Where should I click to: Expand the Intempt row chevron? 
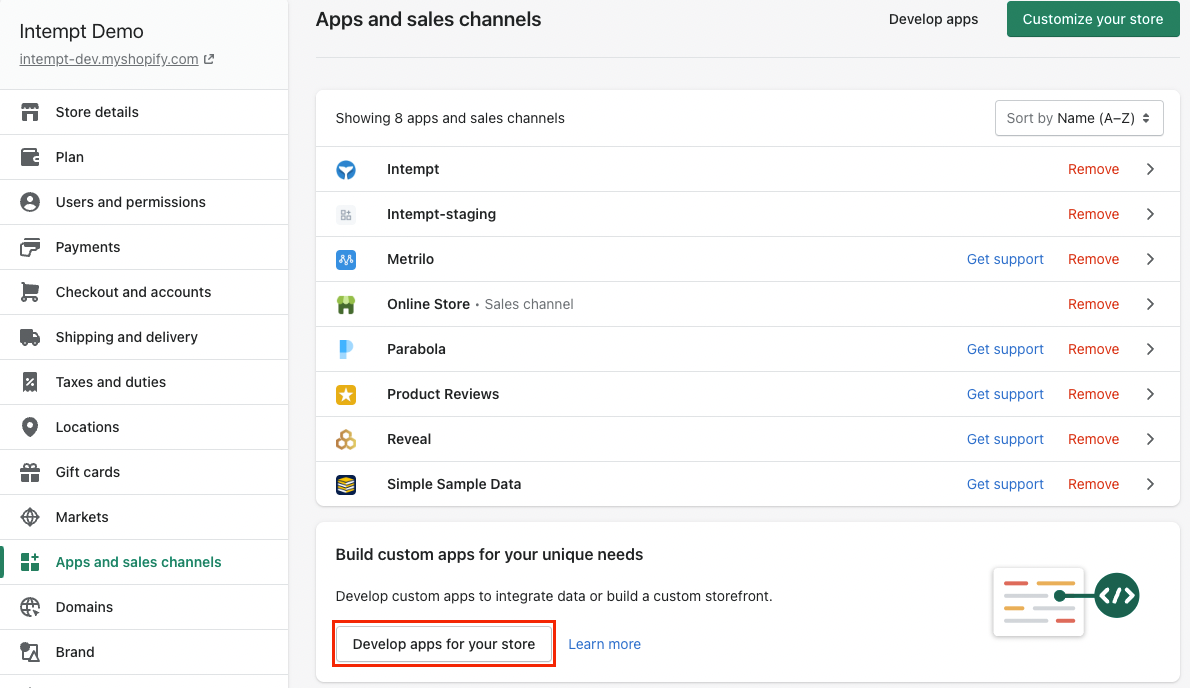(x=1151, y=169)
